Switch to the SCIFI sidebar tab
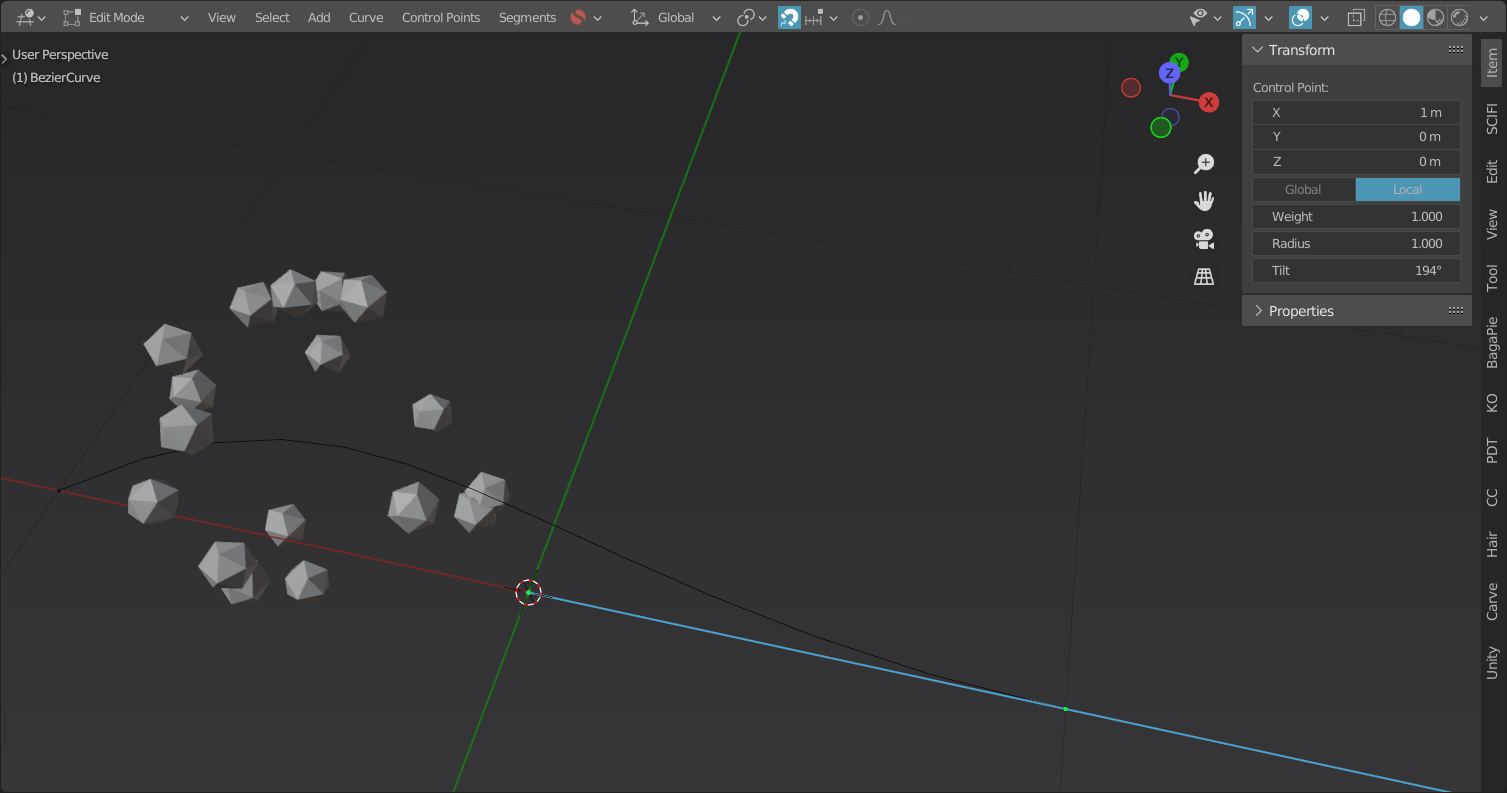Image resolution: width=1507 pixels, height=793 pixels. click(1491, 118)
